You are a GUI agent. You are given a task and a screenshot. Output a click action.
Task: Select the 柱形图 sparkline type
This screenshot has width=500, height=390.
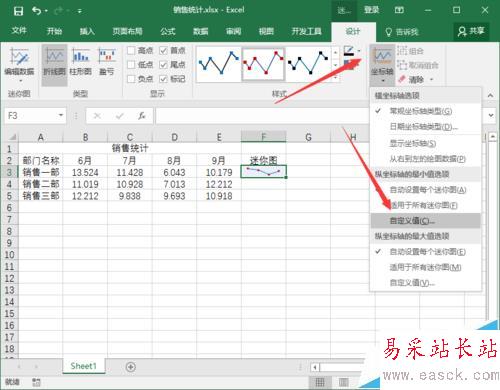(80, 62)
